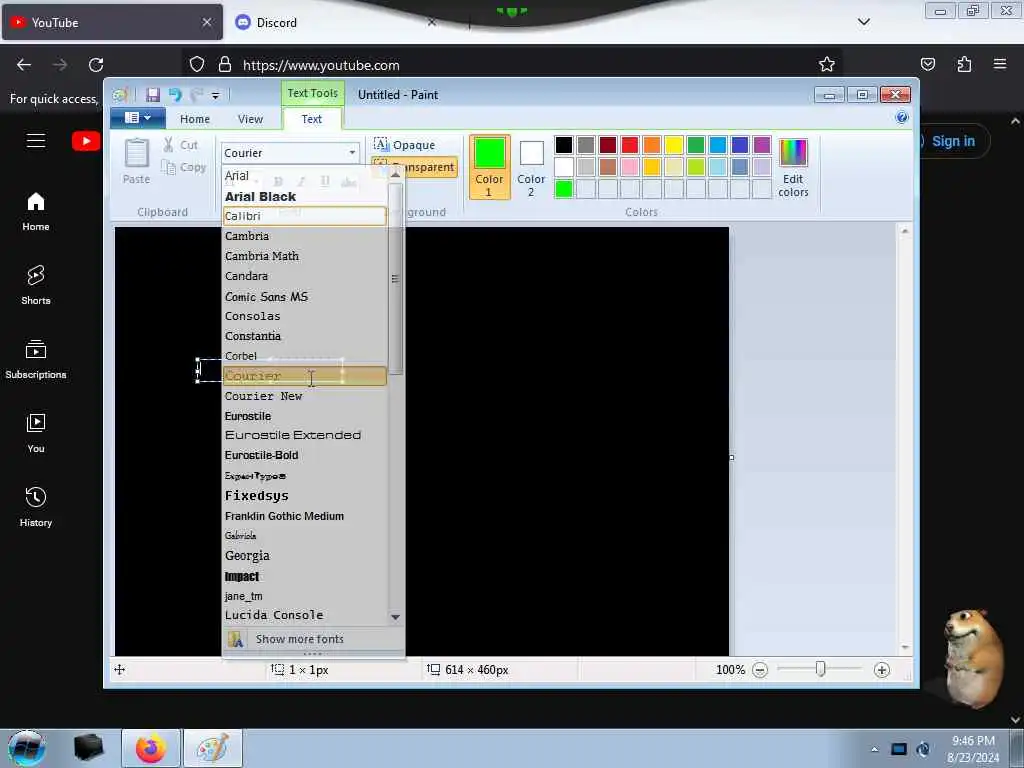Choose Fixedsys from font list
This screenshot has width=1024, height=768.
pyautogui.click(x=304, y=496)
